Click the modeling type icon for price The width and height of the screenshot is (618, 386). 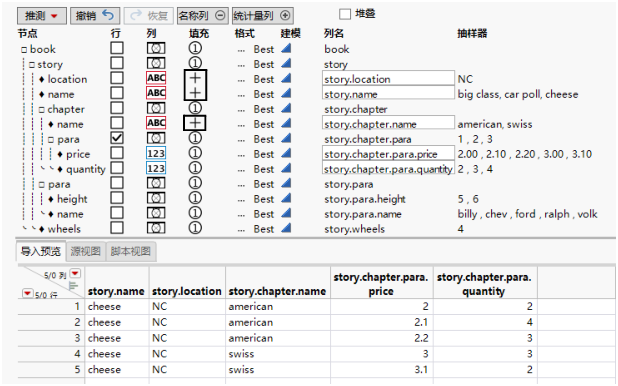(x=286, y=153)
